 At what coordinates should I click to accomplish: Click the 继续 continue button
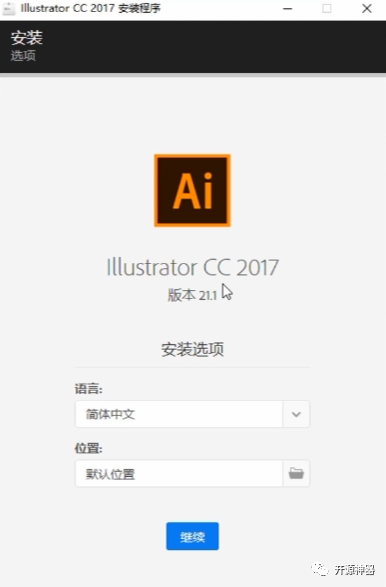coord(192,536)
